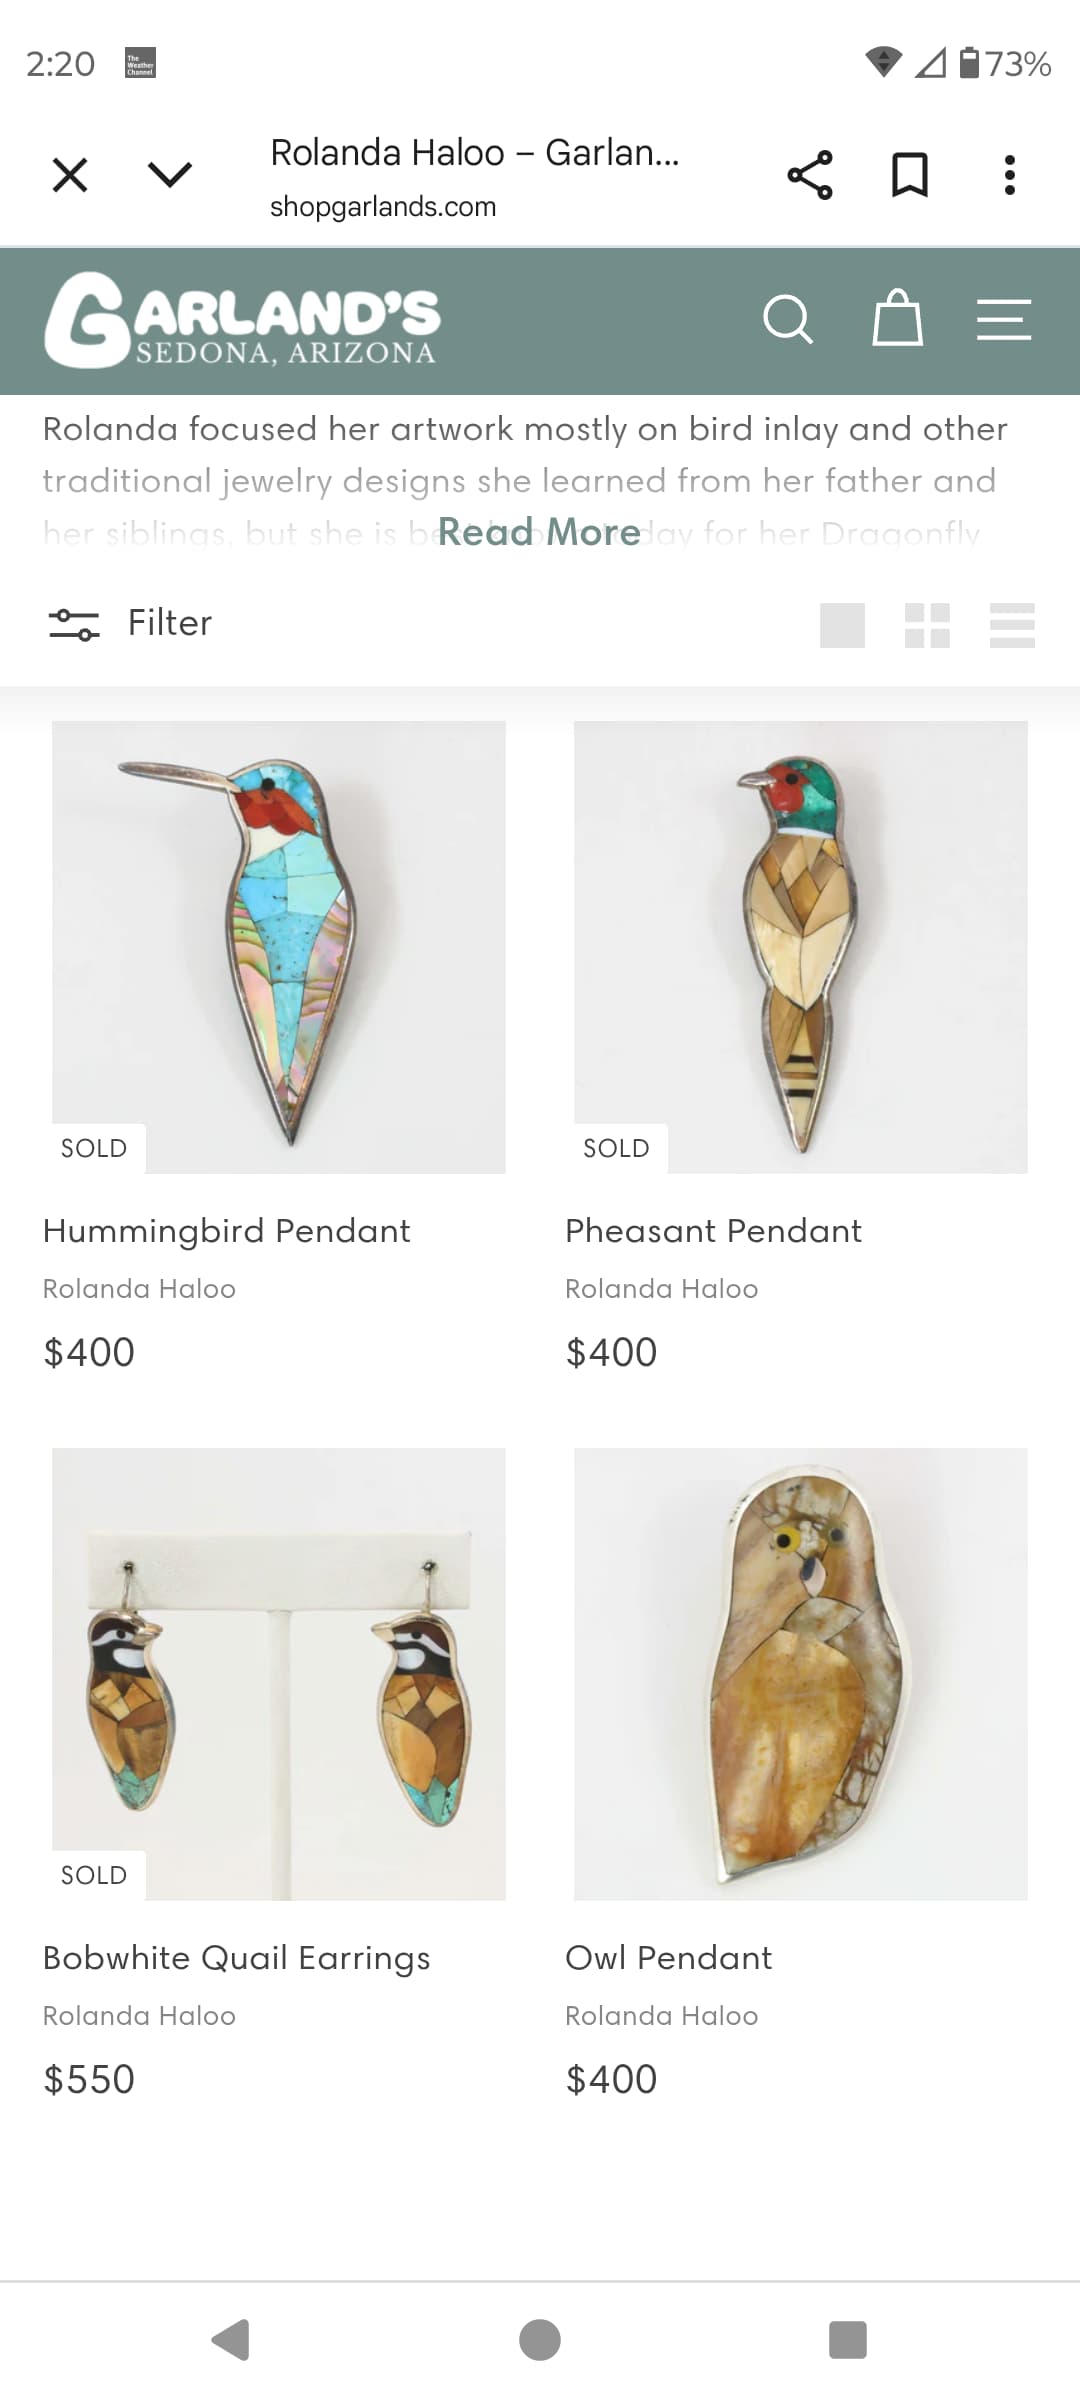
Task: Open the hamburger navigation menu
Action: [1004, 320]
